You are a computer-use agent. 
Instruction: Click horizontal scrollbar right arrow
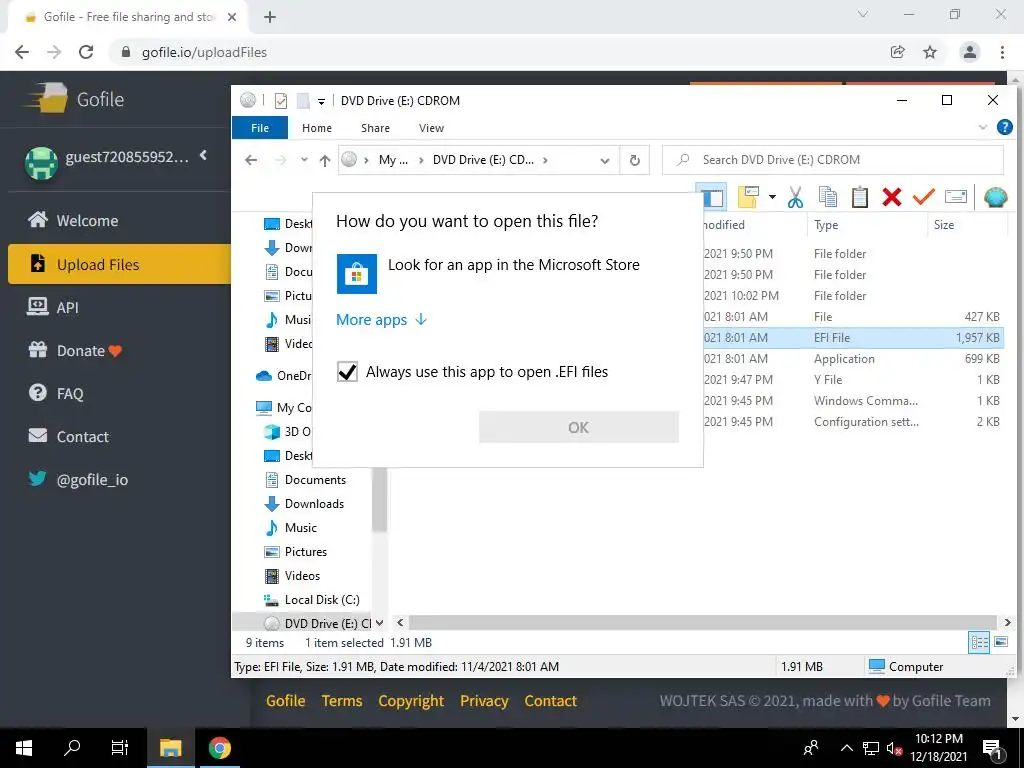tap(1007, 622)
